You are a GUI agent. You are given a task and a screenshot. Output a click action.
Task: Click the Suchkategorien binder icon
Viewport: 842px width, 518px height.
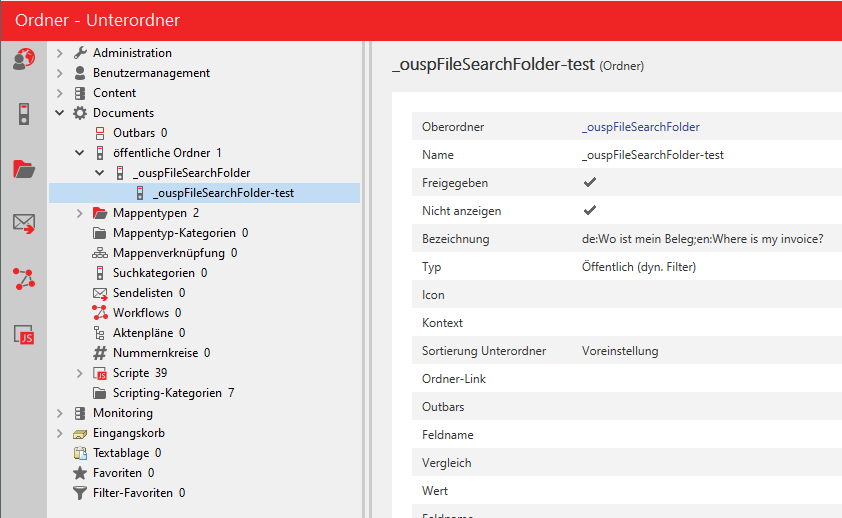pos(100,273)
